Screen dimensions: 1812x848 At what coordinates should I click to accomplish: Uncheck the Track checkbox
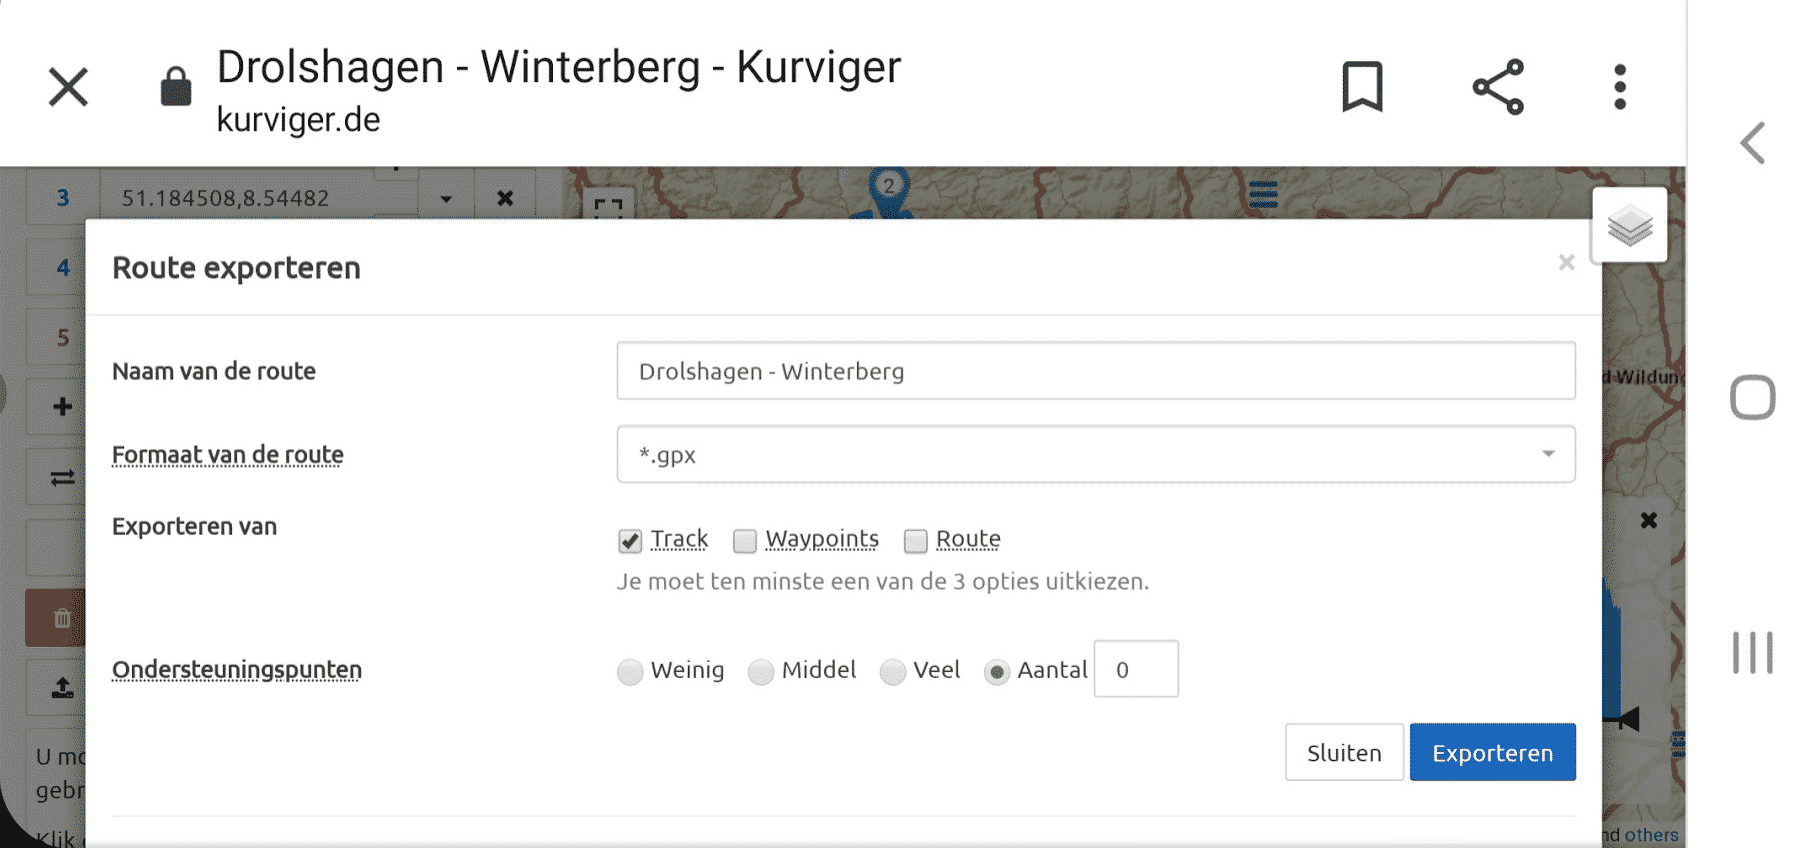[630, 540]
